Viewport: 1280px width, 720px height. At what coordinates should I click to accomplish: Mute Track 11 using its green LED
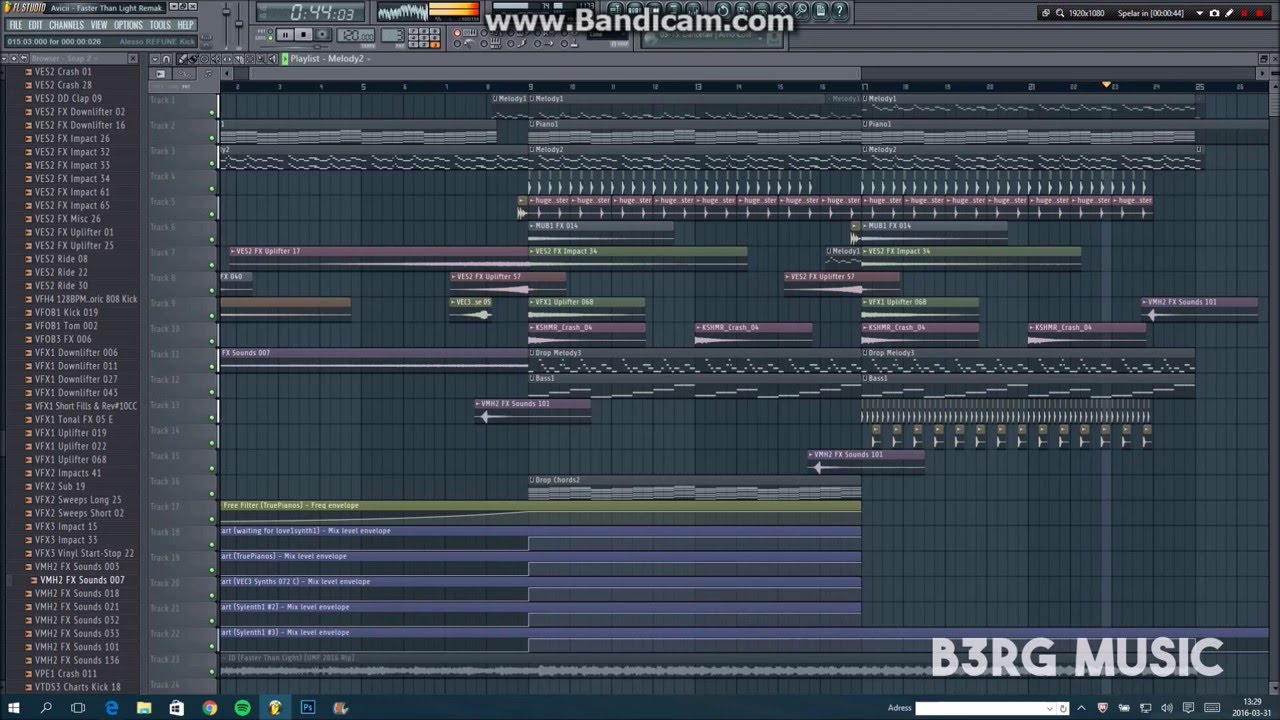tap(212, 366)
